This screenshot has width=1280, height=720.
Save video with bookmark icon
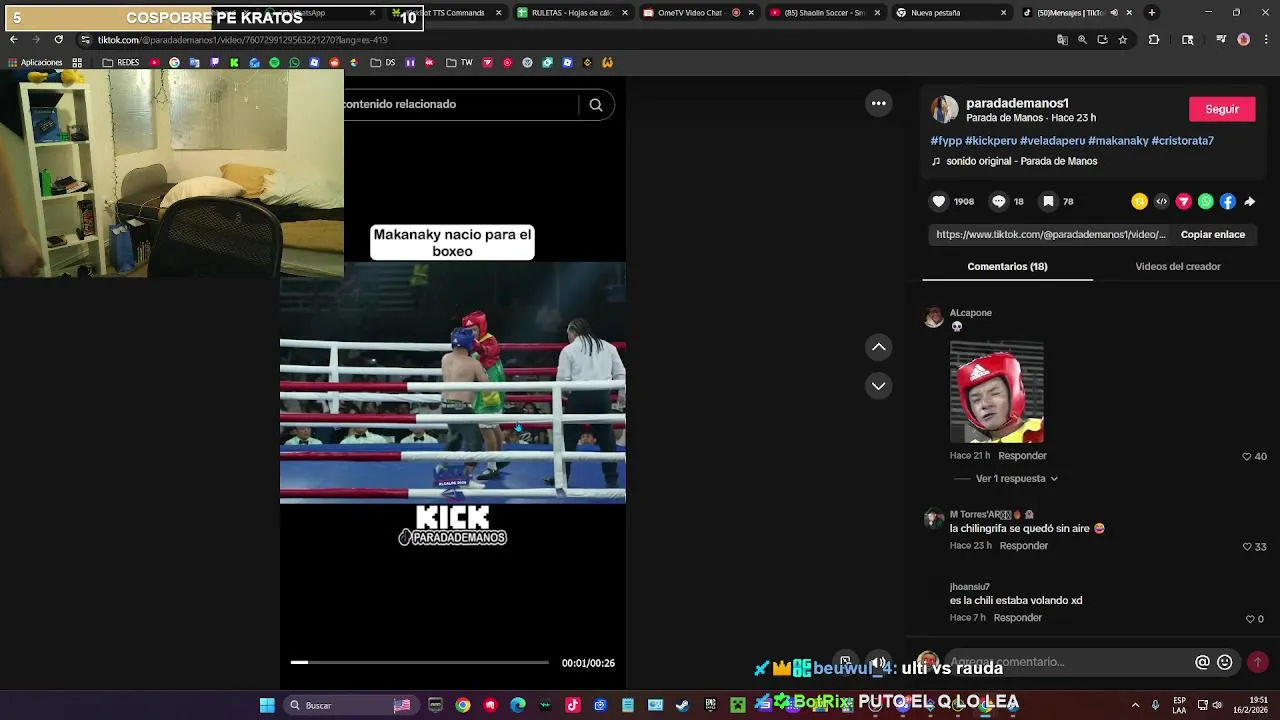[x=1048, y=201]
